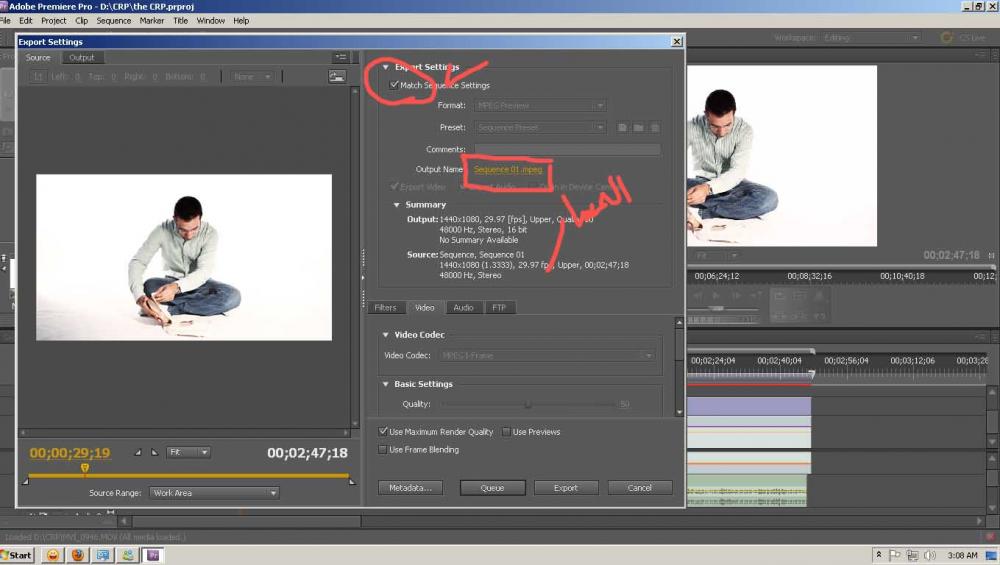The width and height of the screenshot is (1000, 565).
Task: Click the save preset icon
Action: click(622, 128)
